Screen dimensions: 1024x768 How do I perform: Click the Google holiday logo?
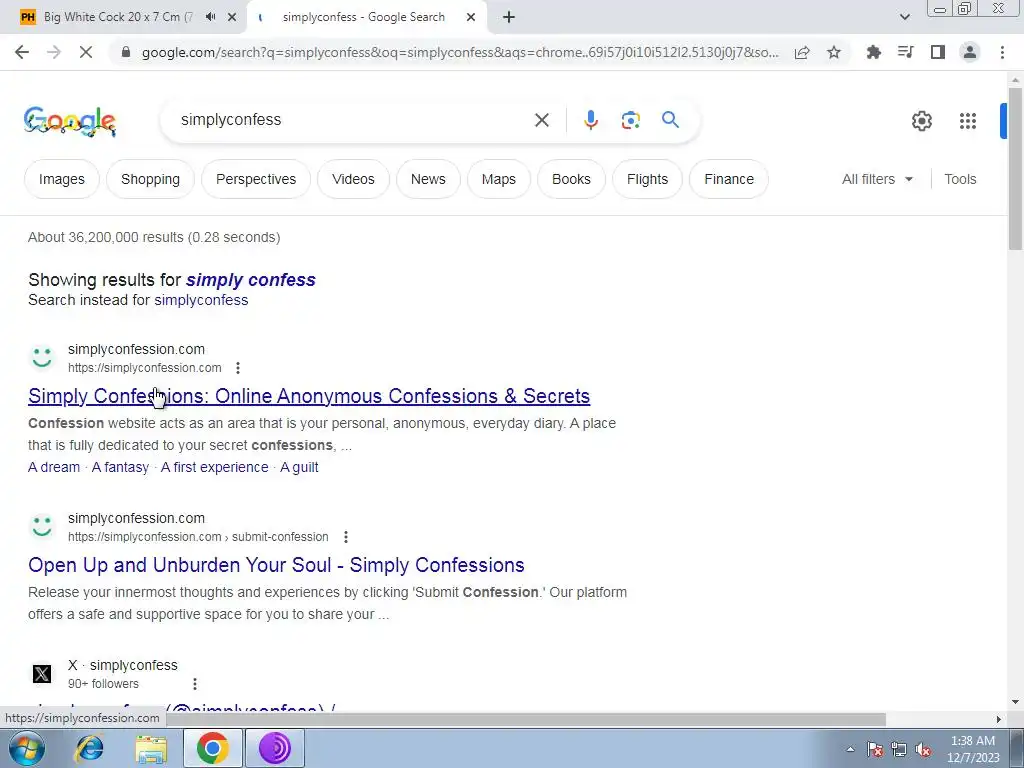tap(70, 121)
